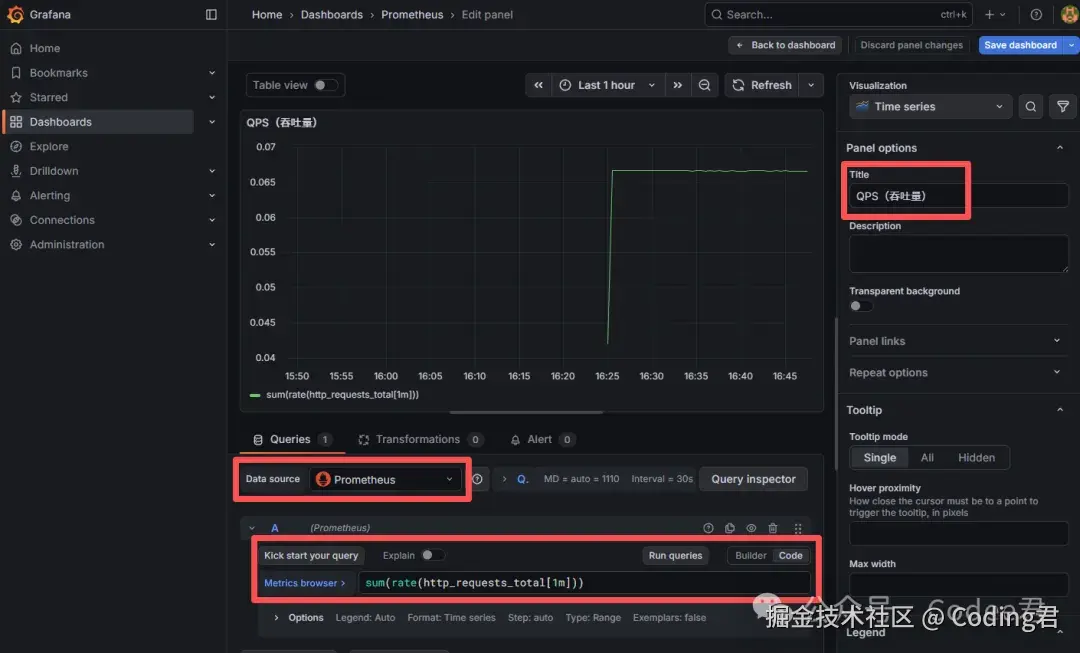Viewport: 1080px width, 653px height.
Task: Expand the Connections sidebar section chevron
Action: (x=212, y=220)
